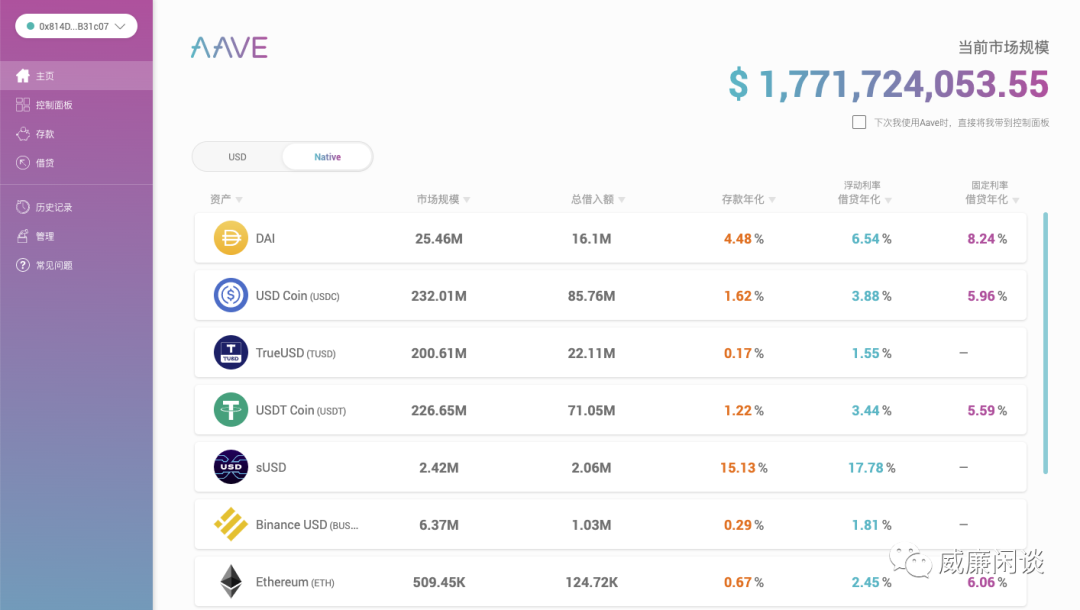Select the Native display toggle
This screenshot has width=1080, height=610.
point(327,157)
